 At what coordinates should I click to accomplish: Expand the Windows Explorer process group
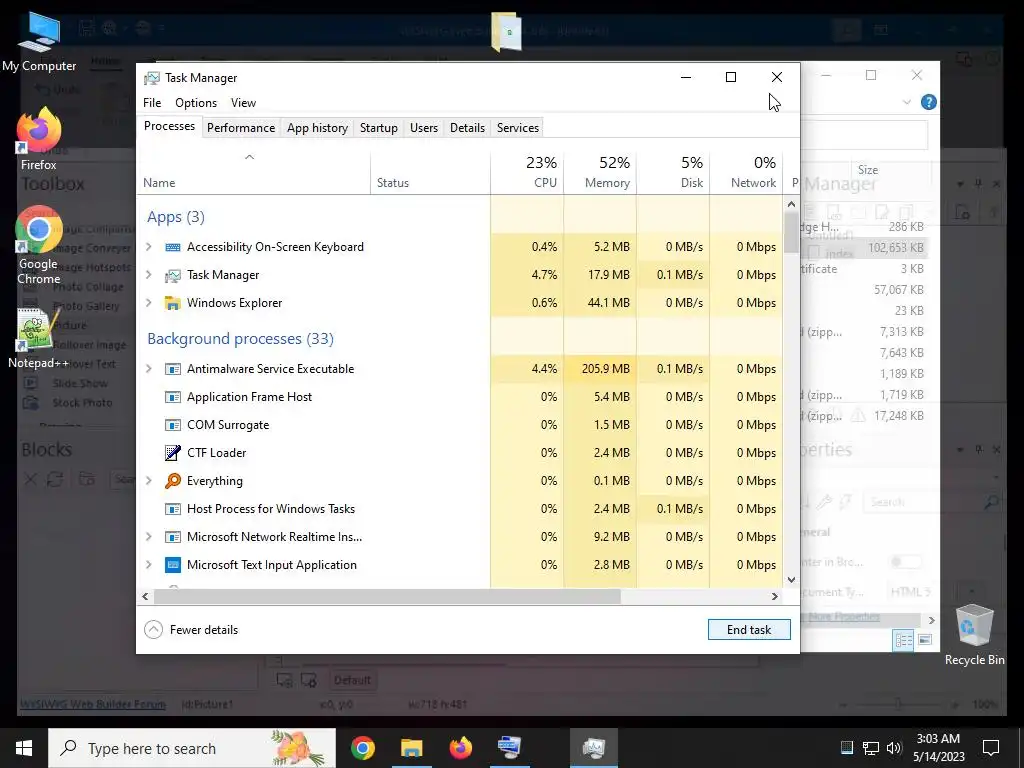coord(149,303)
